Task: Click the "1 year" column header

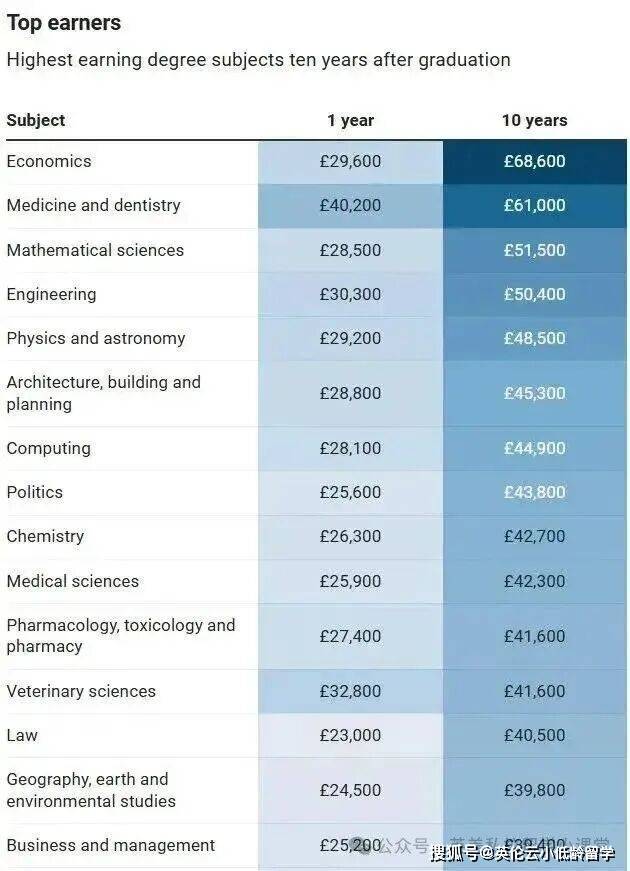Action: (350, 120)
